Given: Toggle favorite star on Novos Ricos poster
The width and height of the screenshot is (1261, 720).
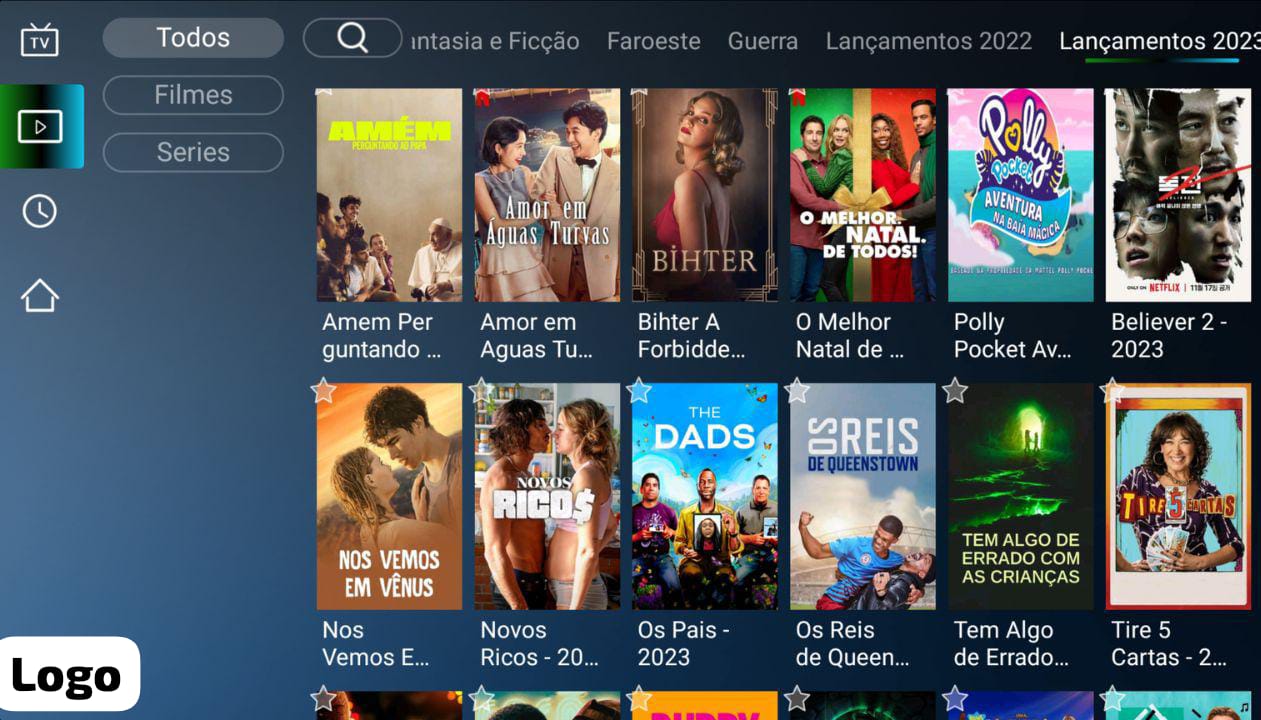Looking at the screenshot, I should [481, 390].
